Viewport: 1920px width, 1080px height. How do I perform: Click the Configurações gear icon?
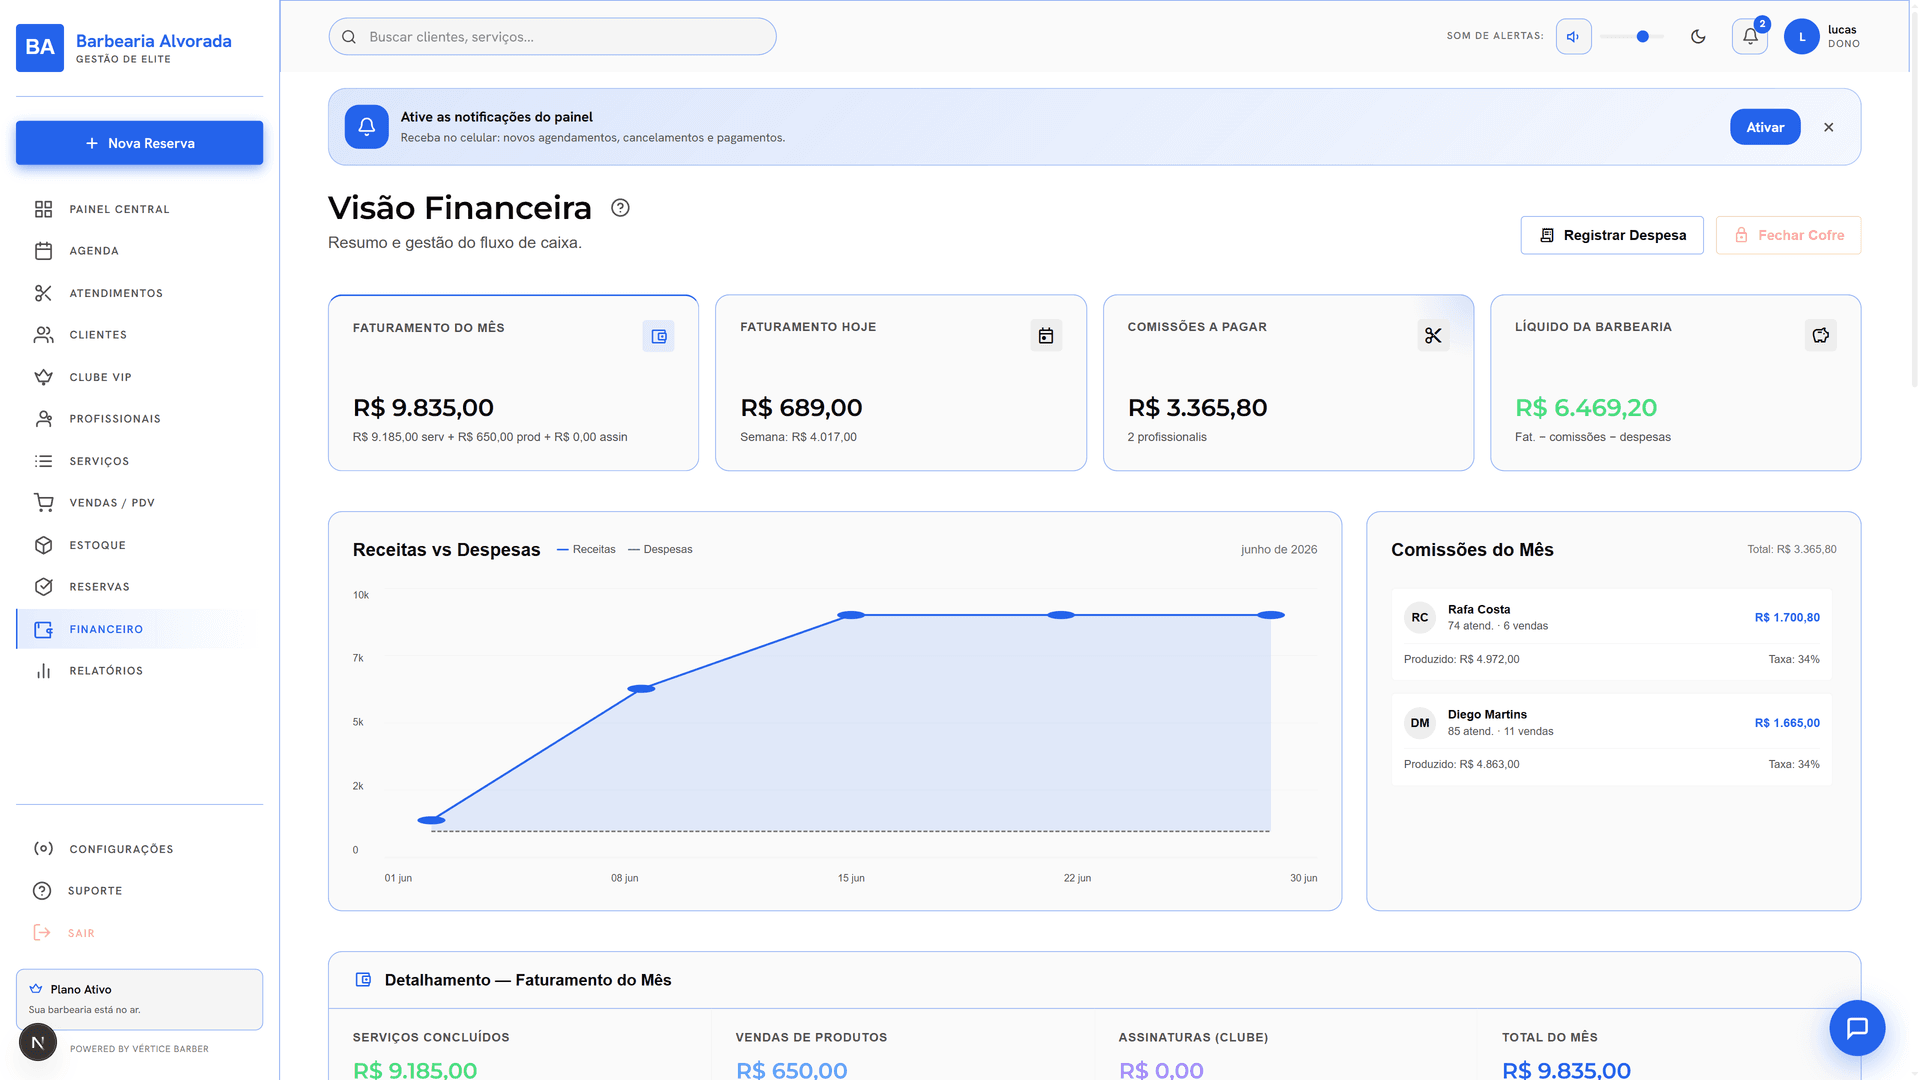point(43,849)
